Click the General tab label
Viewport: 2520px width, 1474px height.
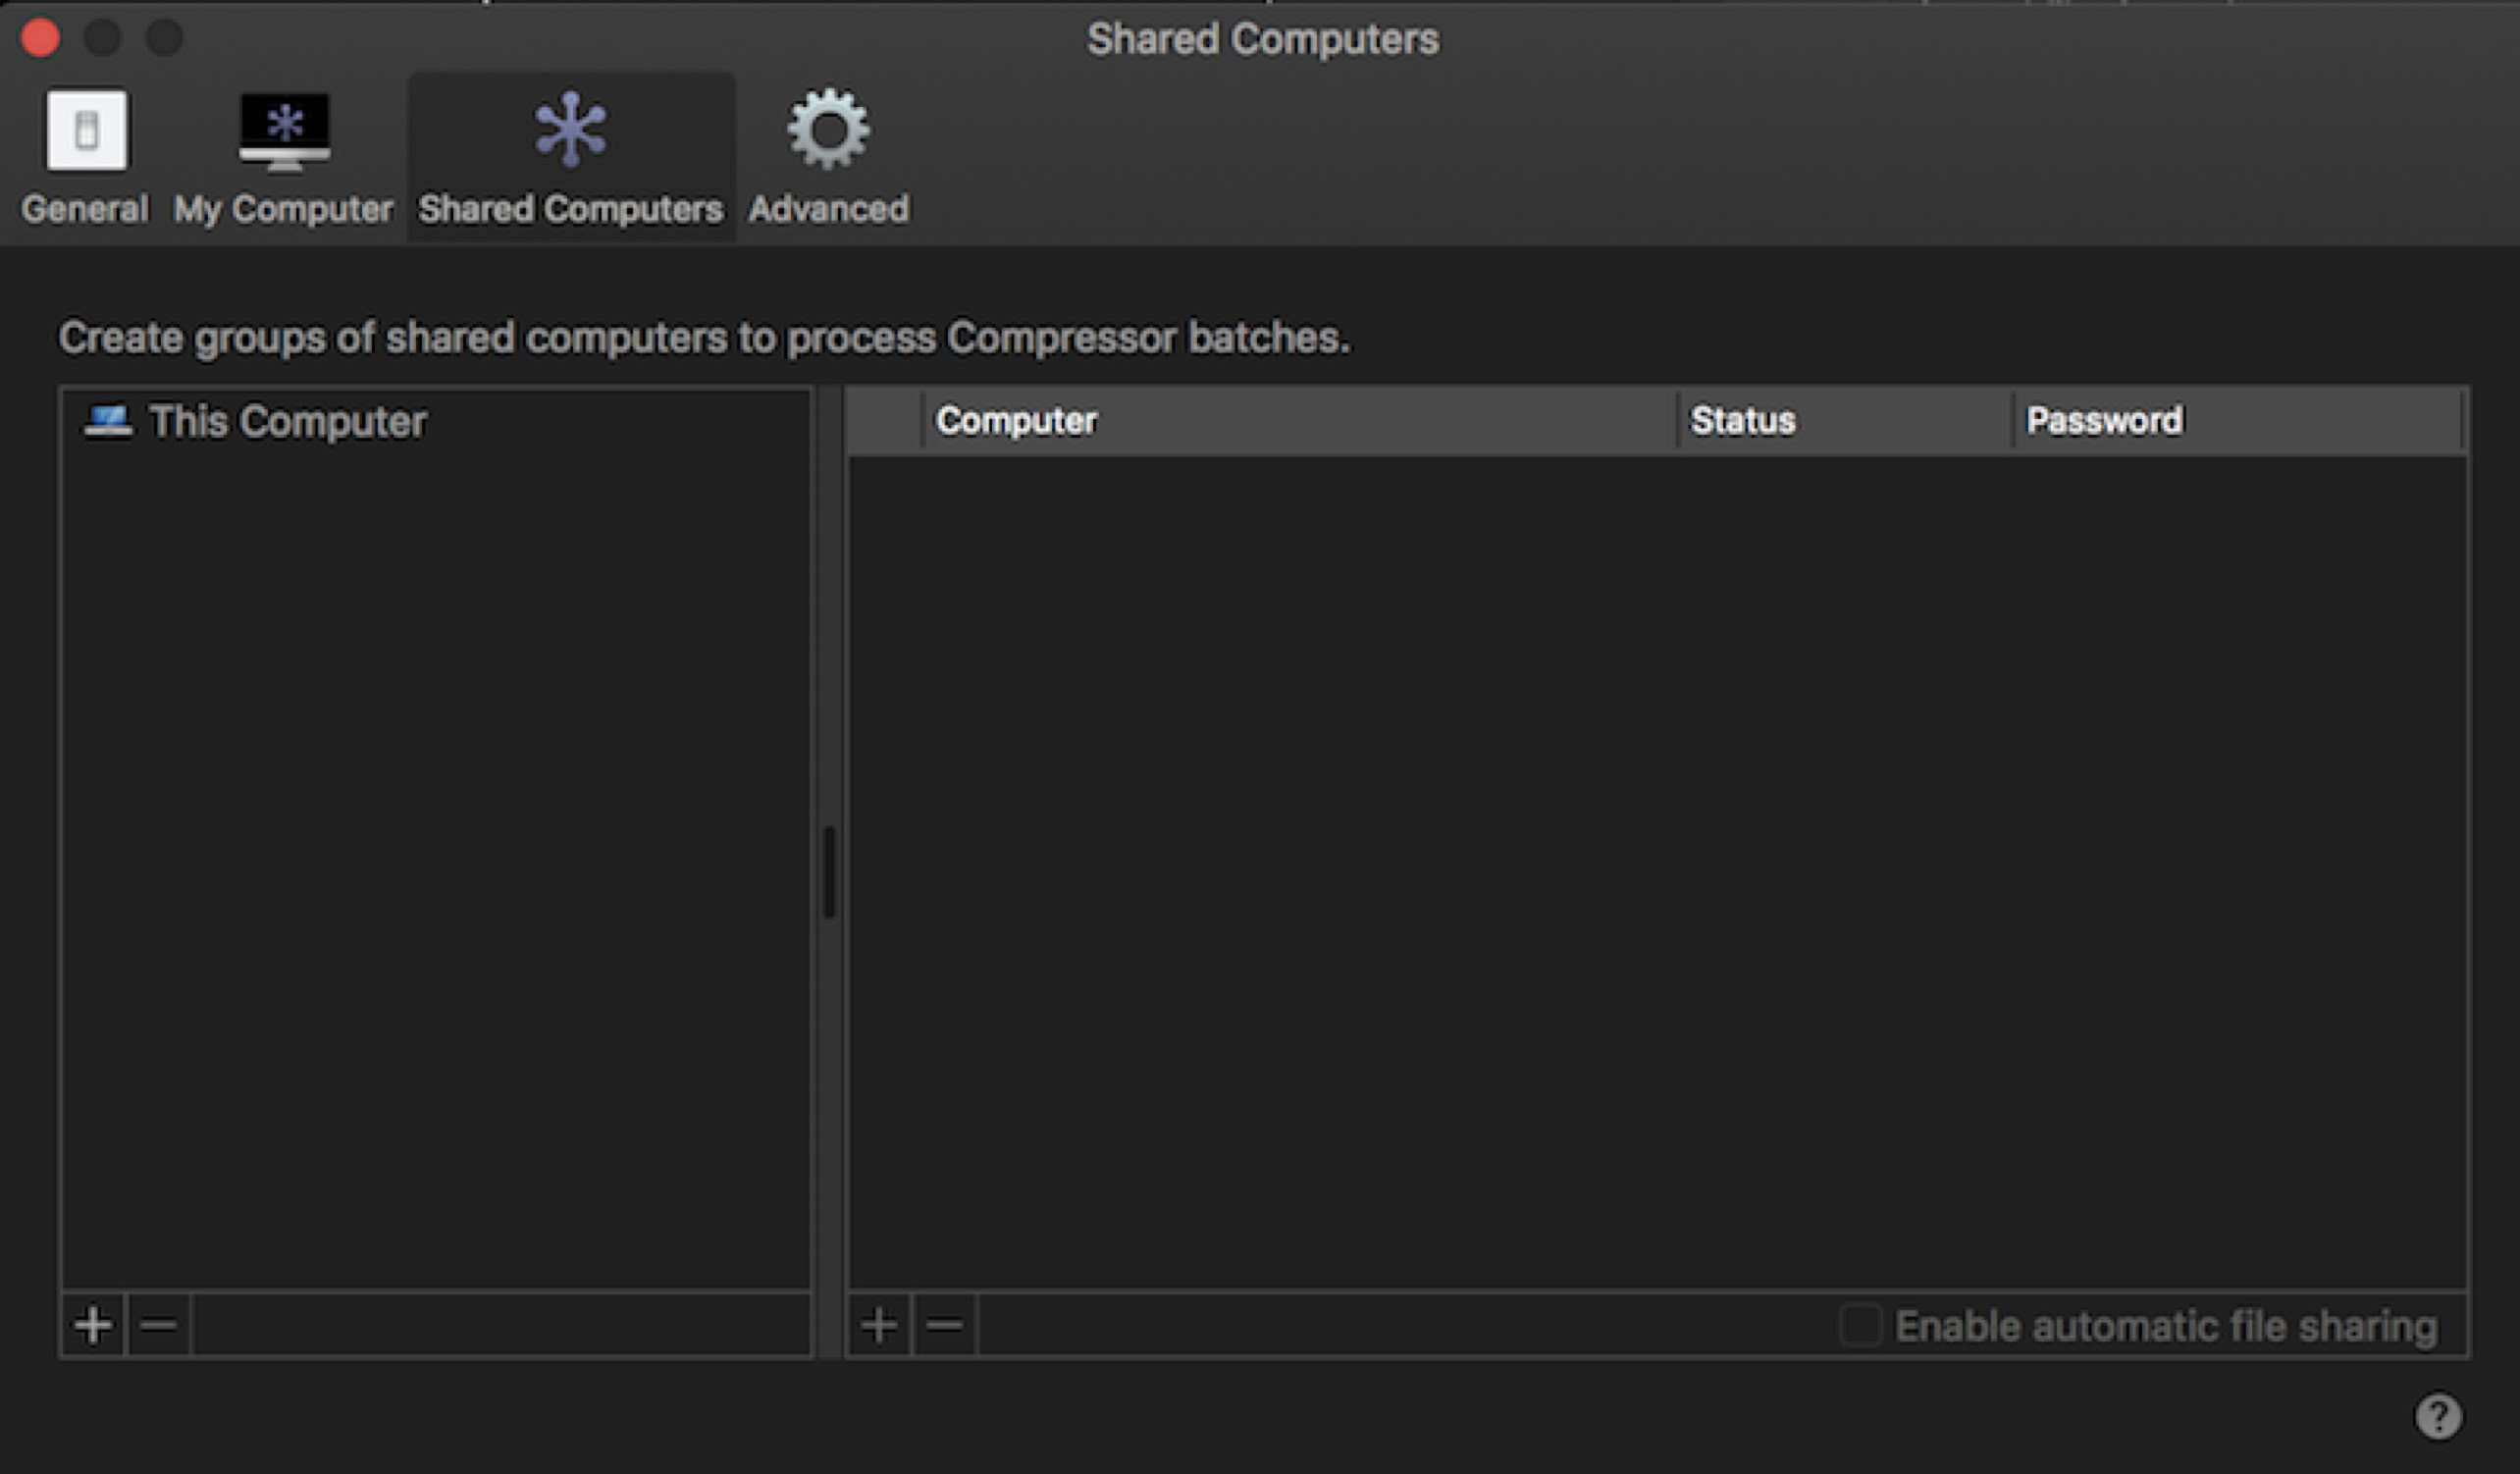(85, 209)
